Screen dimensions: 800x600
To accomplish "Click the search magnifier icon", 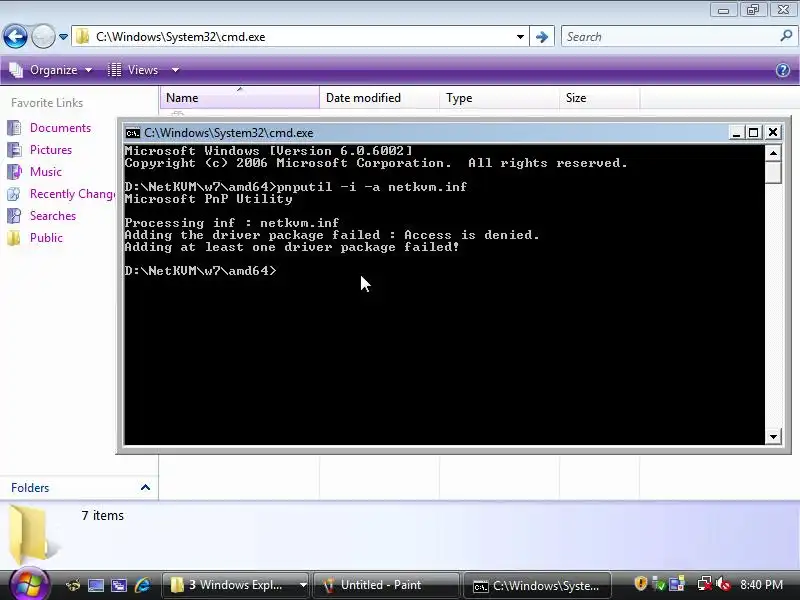I will 786,36.
